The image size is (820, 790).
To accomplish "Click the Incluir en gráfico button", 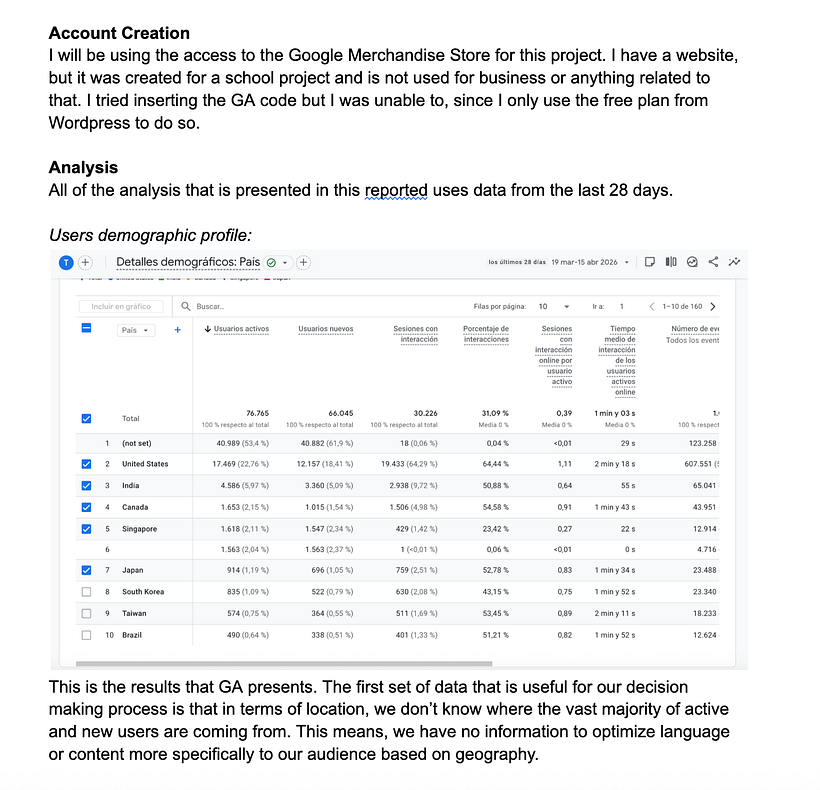I will click(121, 306).
